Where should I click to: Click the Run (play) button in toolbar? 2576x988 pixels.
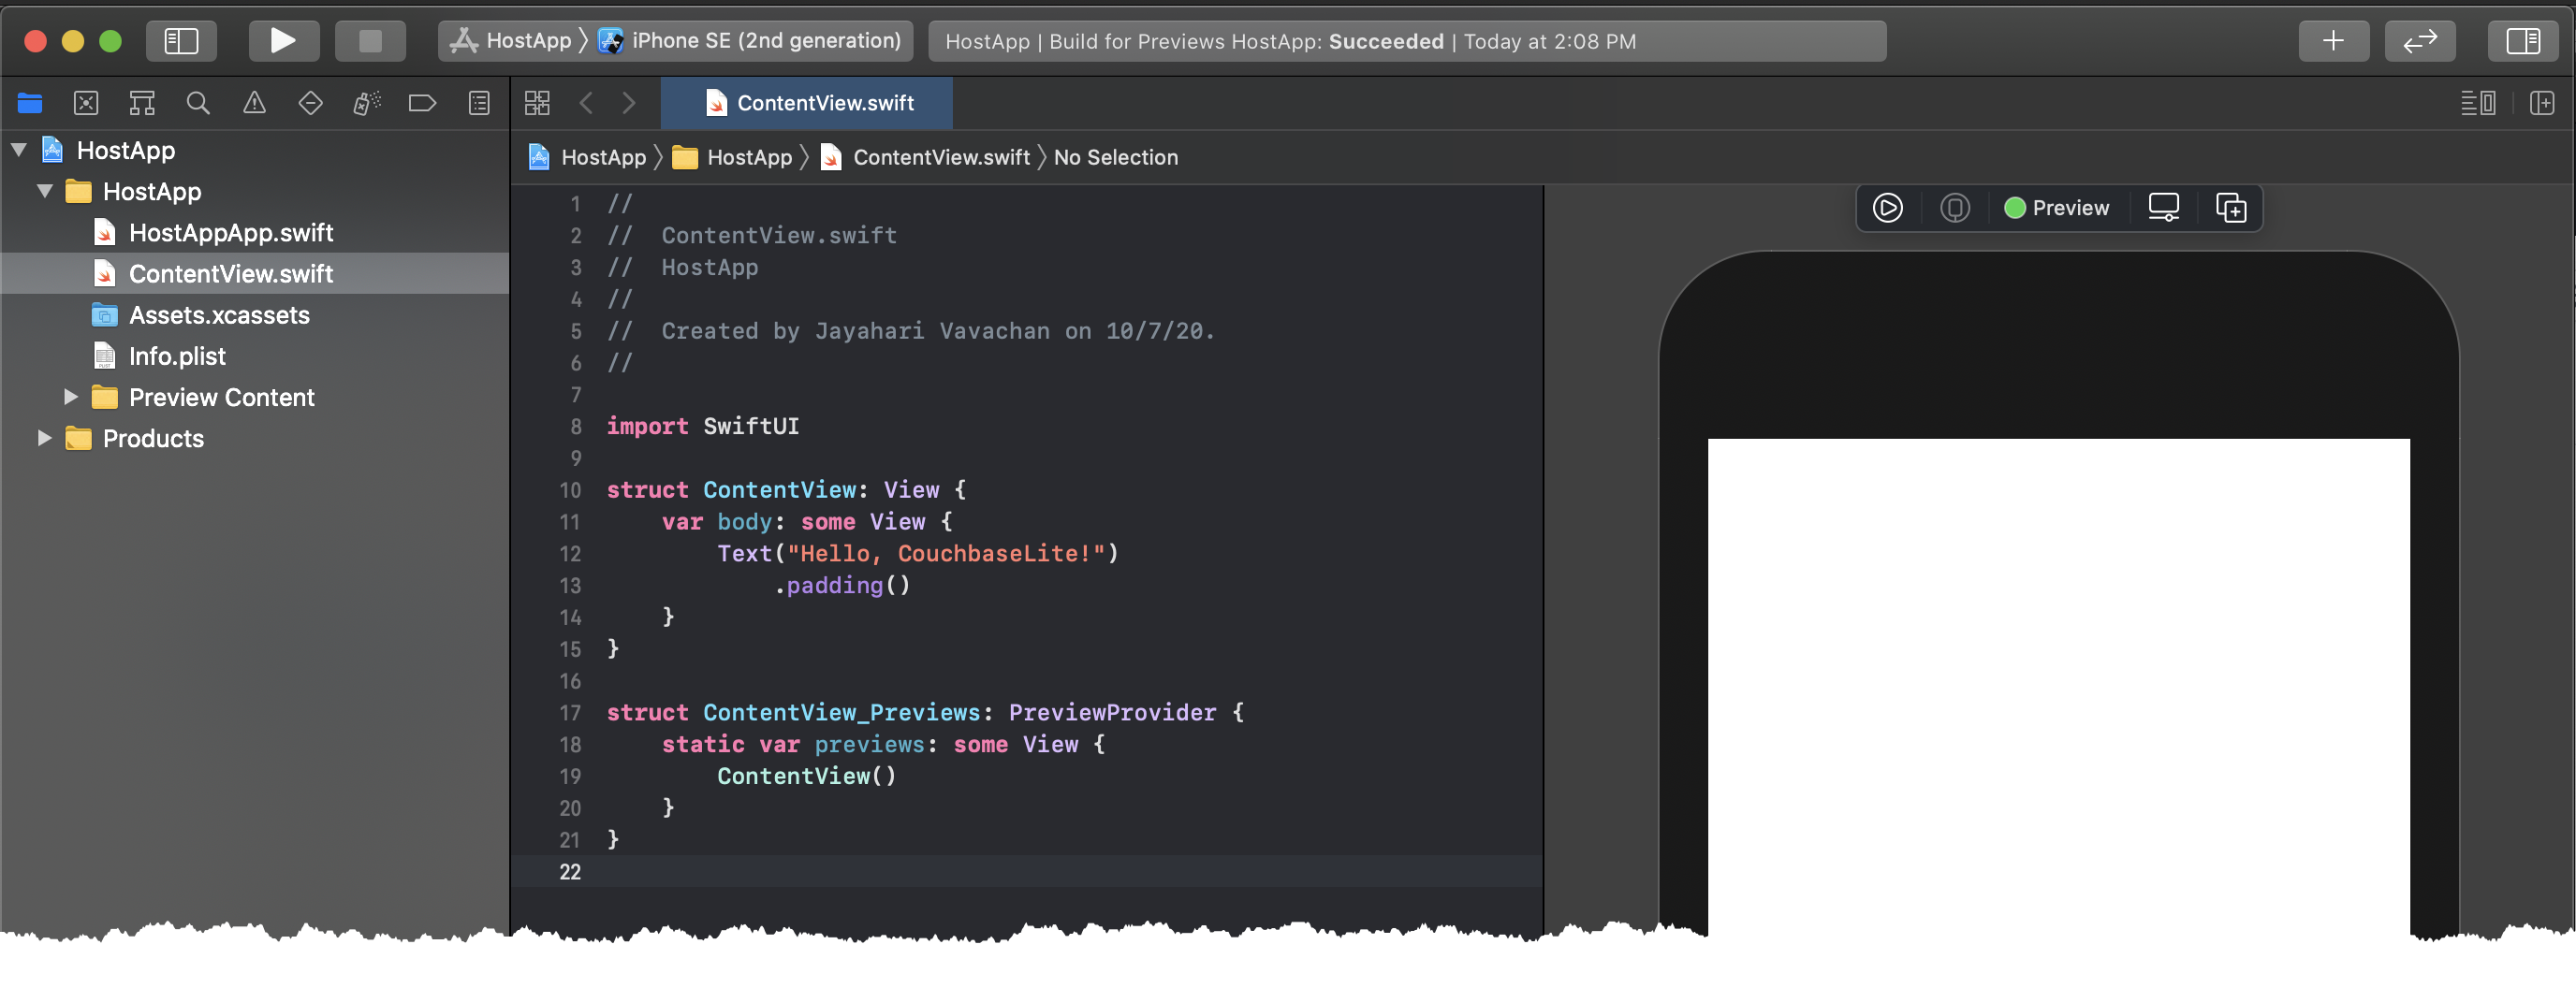point(283,41)
